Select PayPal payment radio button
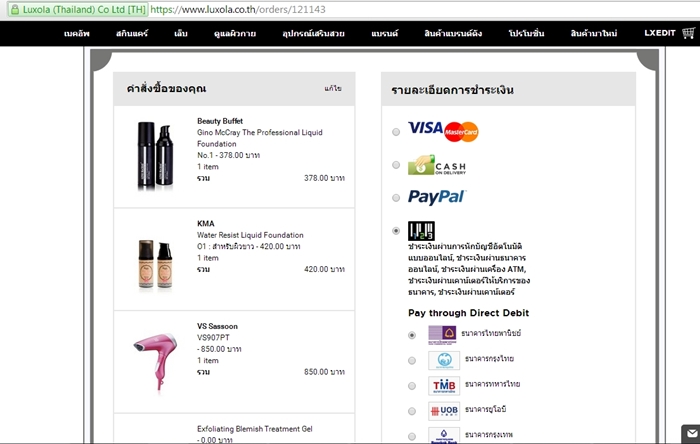 396,198
